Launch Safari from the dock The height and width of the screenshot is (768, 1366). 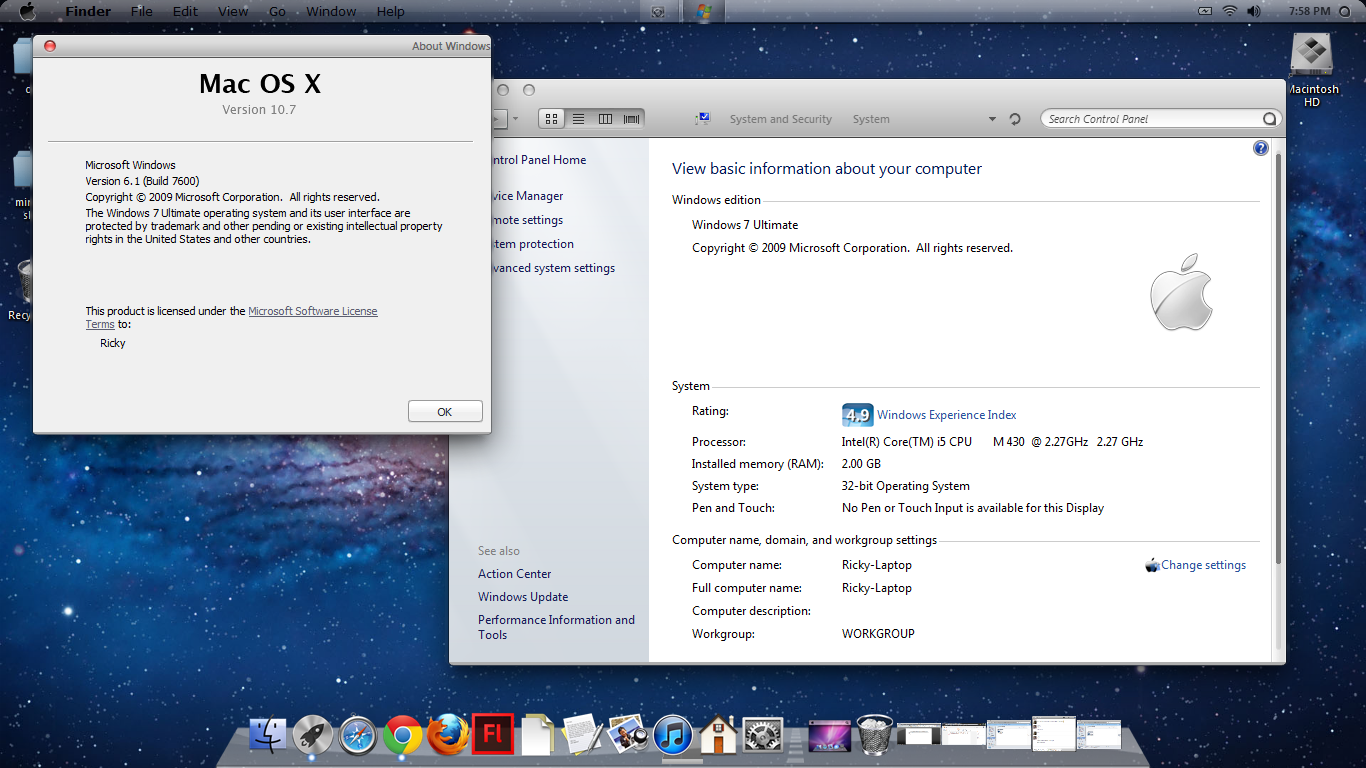click(x=358, y=736)
